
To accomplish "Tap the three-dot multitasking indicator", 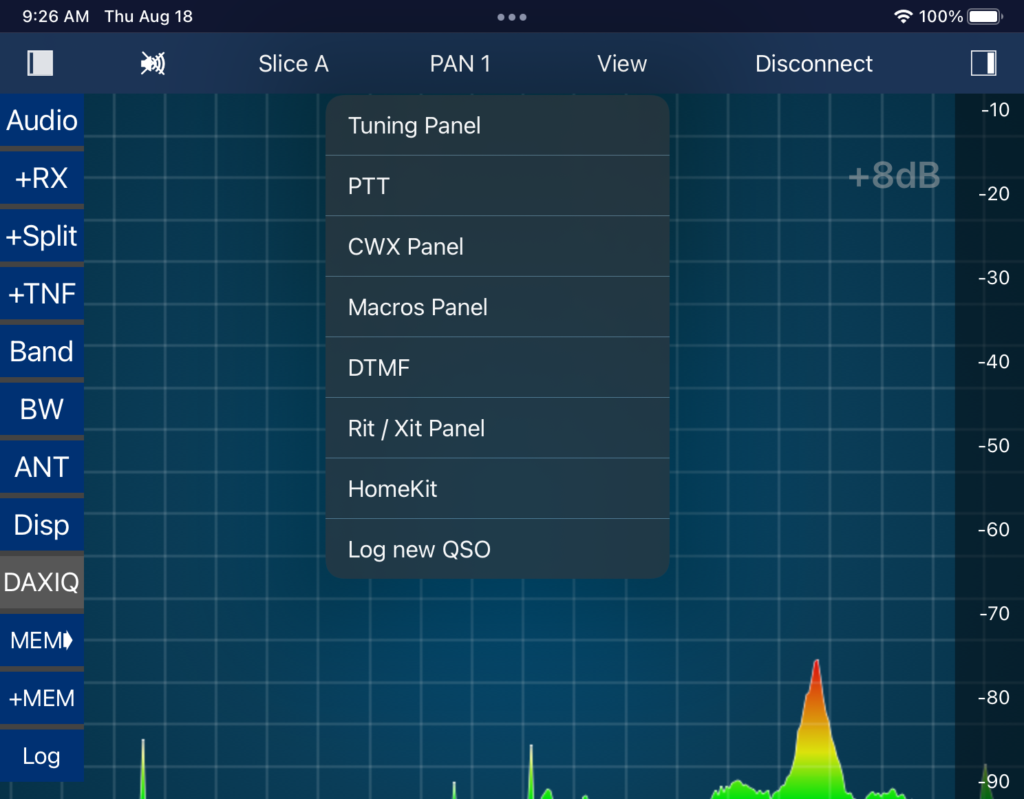I will click(512, 17).
